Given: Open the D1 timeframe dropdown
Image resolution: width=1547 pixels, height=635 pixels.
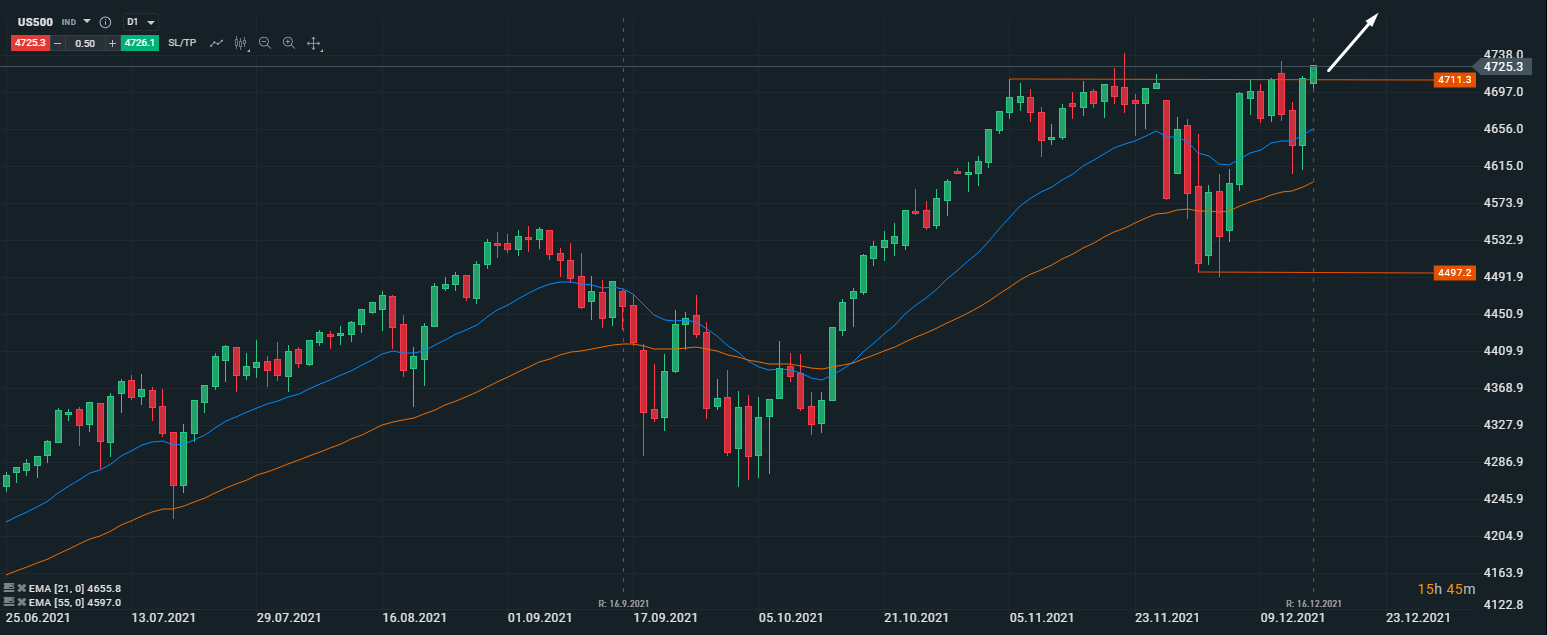Looking at the screenshot, I should [138, 21].
